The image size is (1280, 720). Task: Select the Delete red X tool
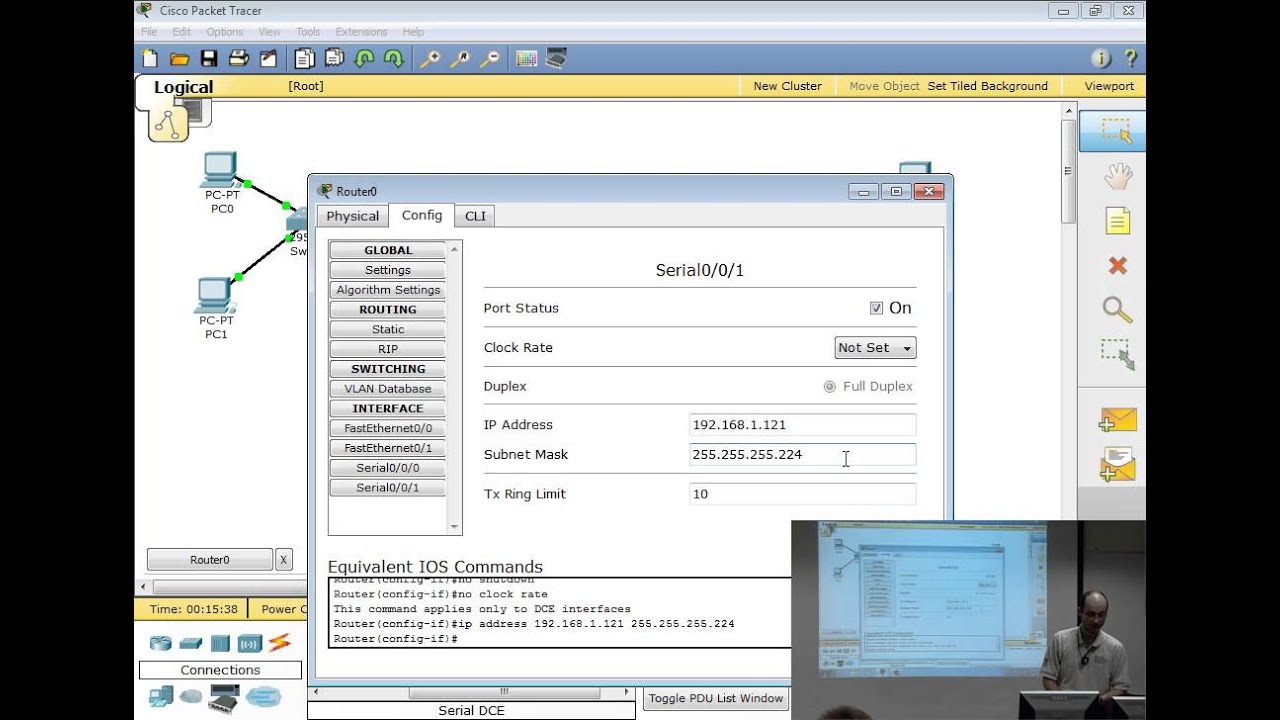pyautogui.click(x=1118, y=265)
